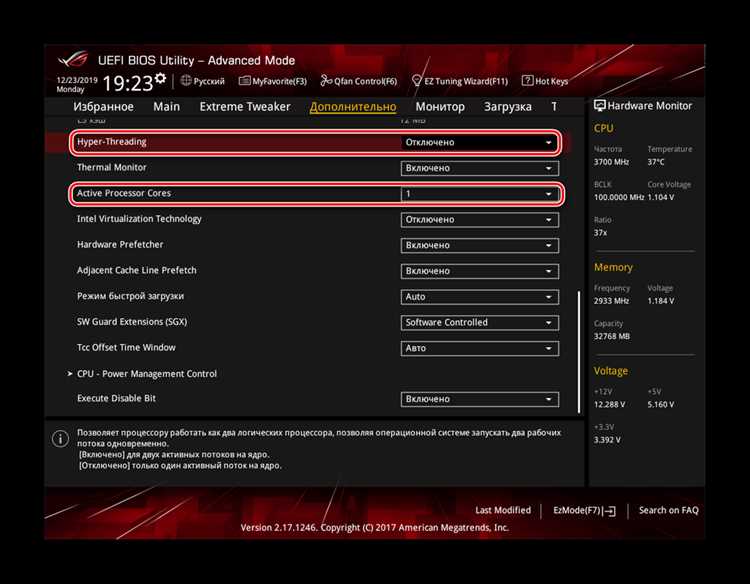Click the info icon in help panel

point(60,439)
